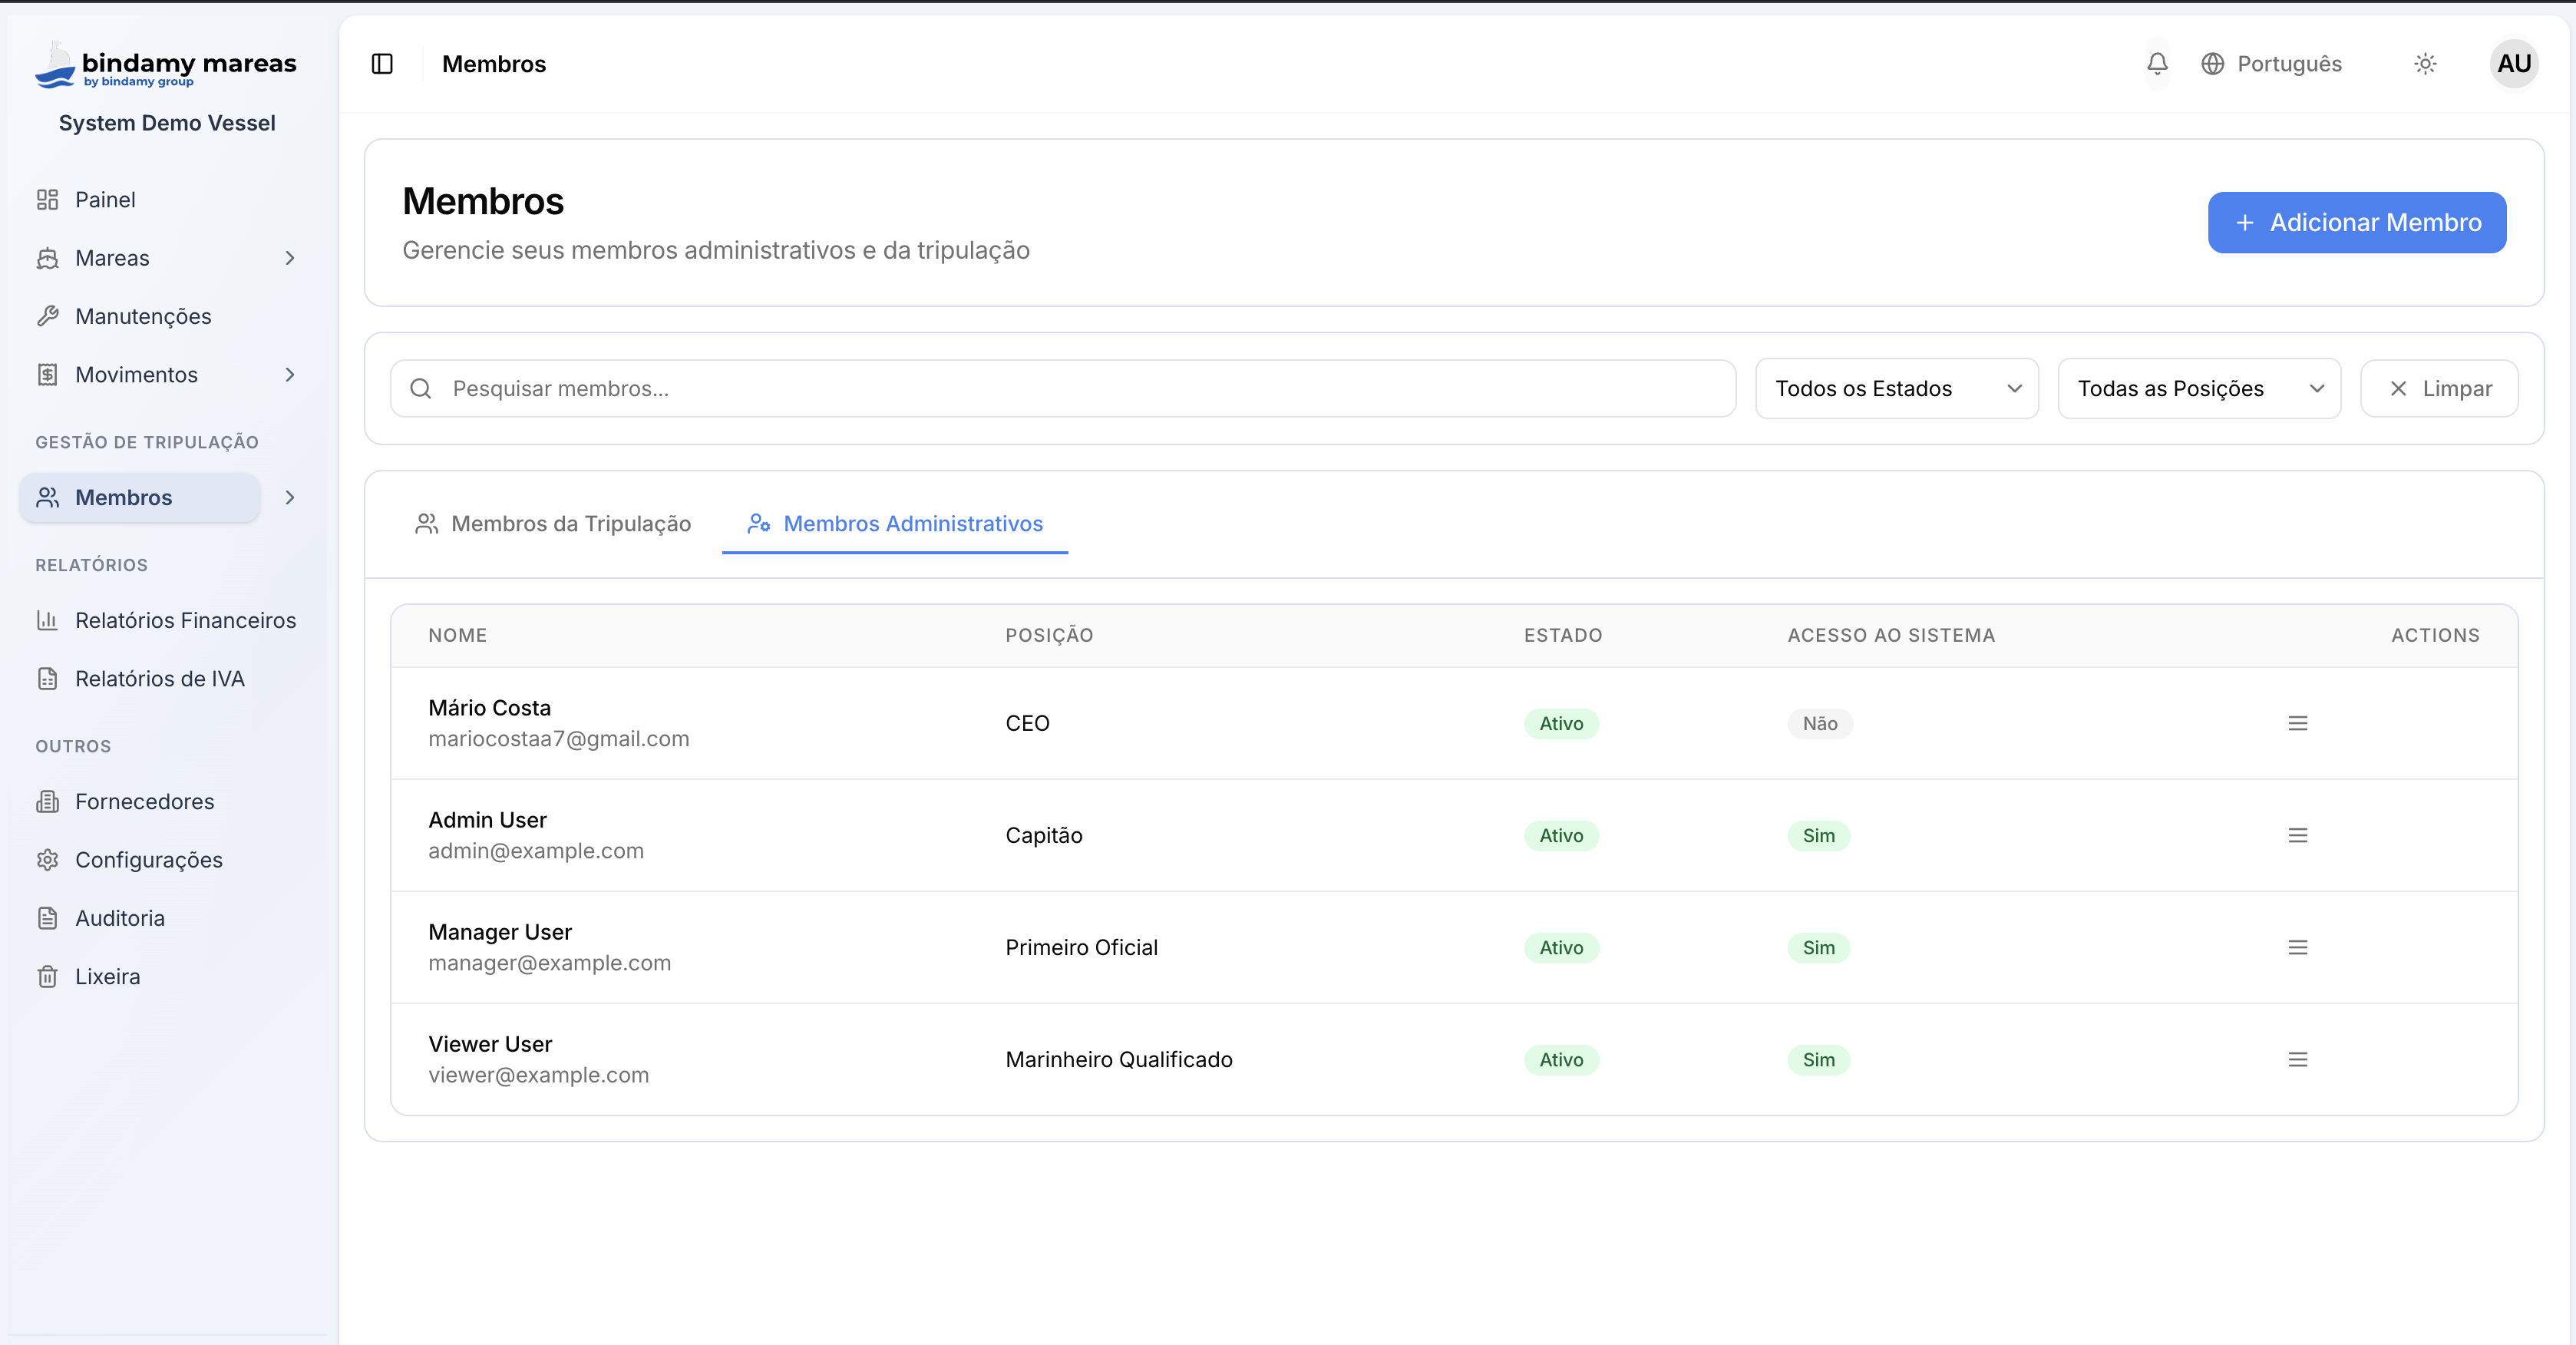Open the notifications bell
Screen dimensions: 2576x1345
pos(2157,64)
